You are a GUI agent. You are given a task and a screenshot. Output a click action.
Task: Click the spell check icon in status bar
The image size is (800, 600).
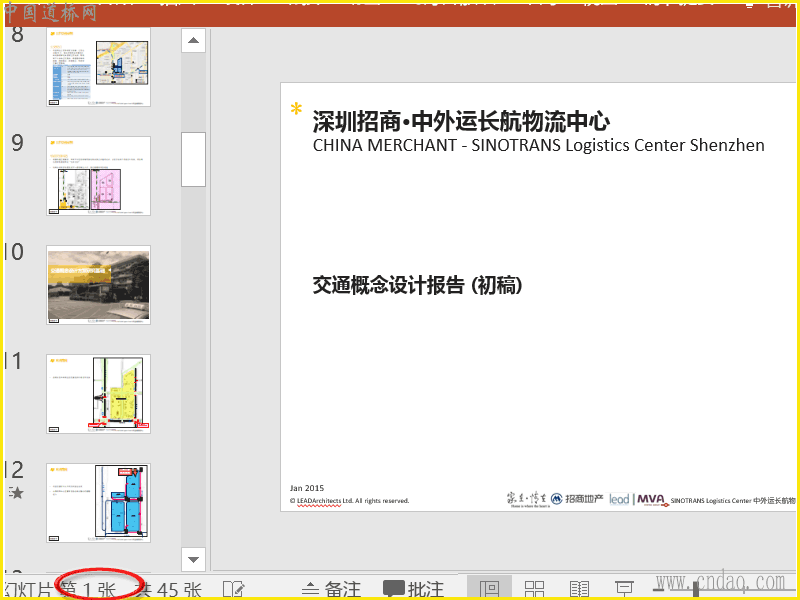pos(234,589)
